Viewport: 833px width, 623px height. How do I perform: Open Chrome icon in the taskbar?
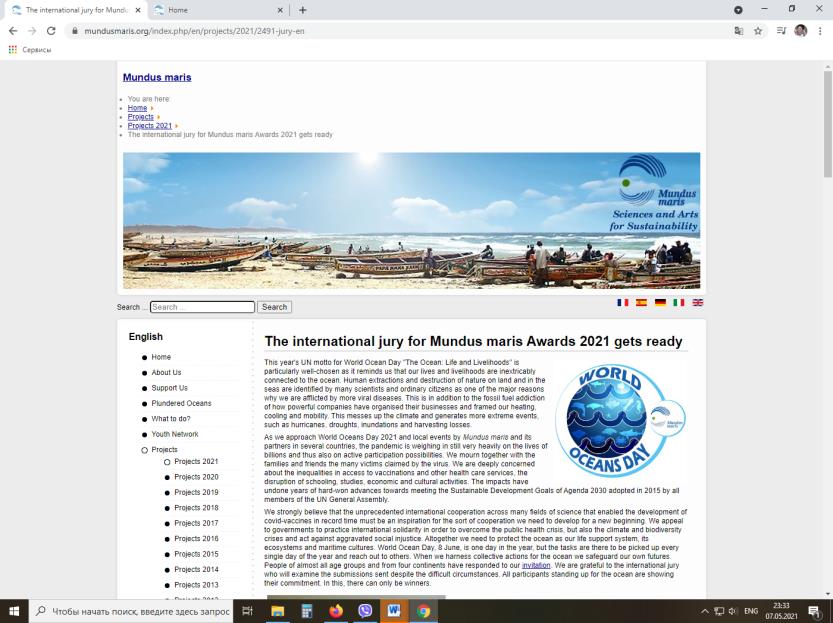pyautogui.click(x=423, y=611)
